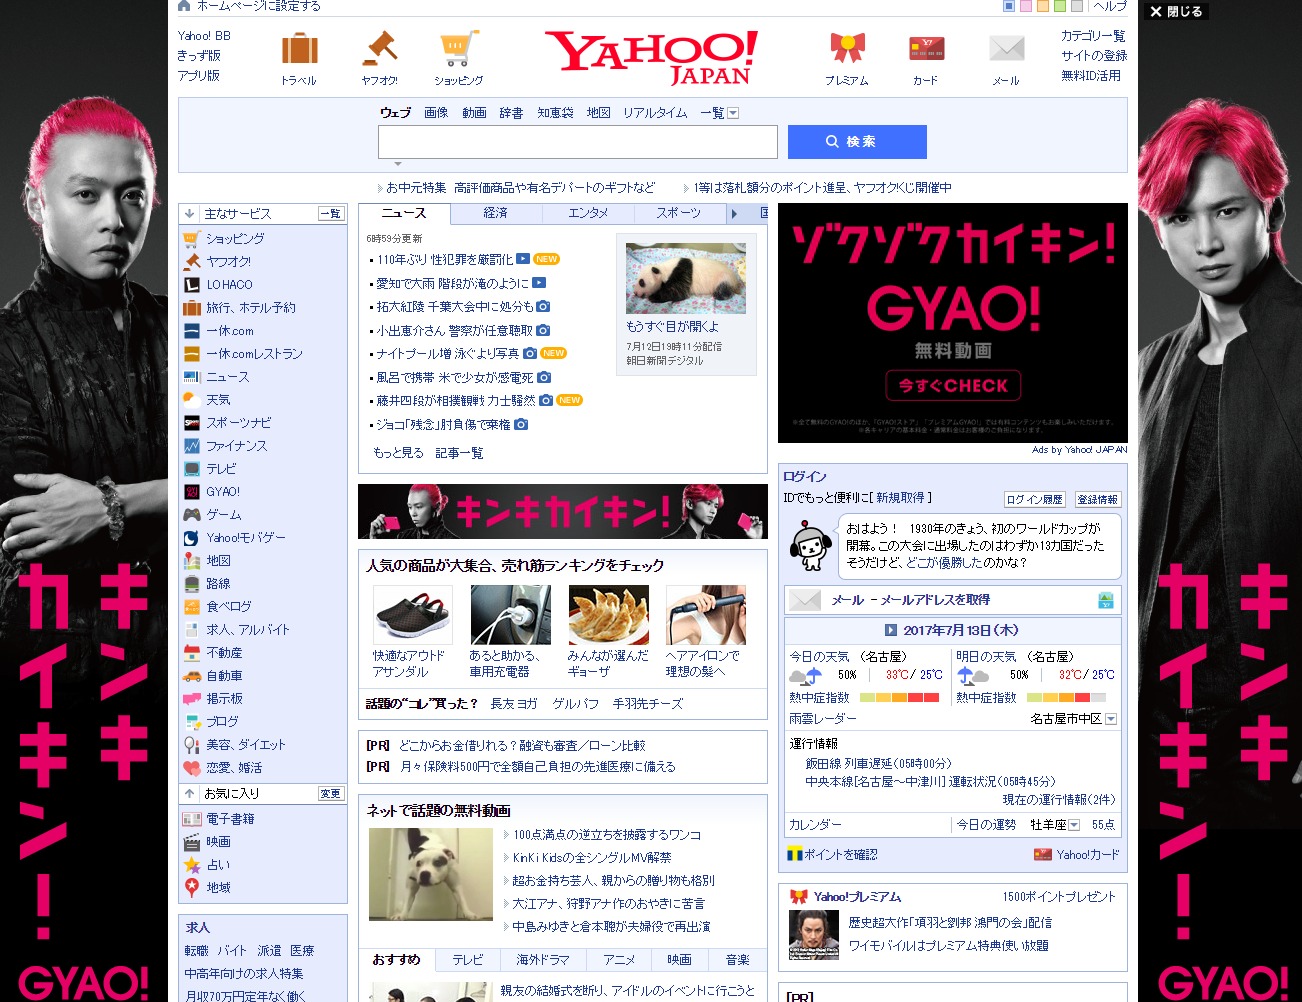
Task: Open the panda photo thumbnail
Action: pos(686,278)
